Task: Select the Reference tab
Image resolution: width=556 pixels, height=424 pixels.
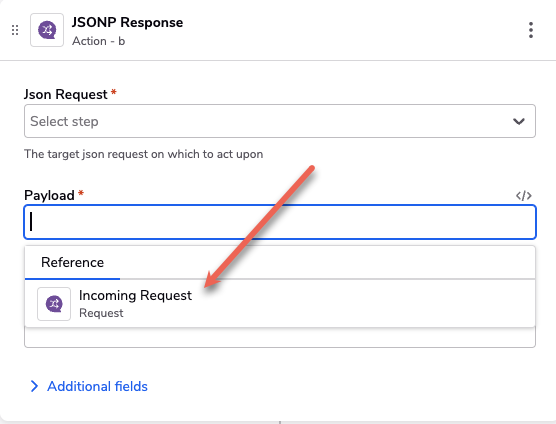Action: pyautogui.click(x=72, y=262)
